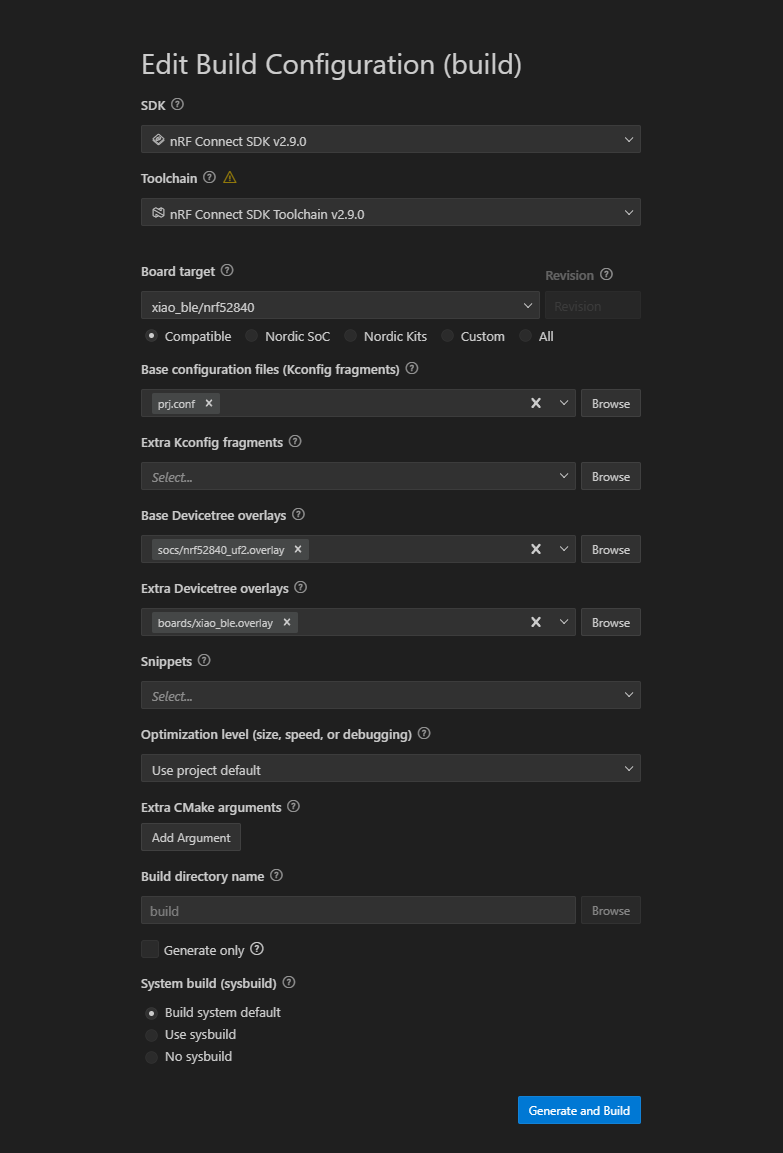This screenshot has height=1153, width=783.
Task: Click the Generate and Build button
Action: pos(579,1110)
